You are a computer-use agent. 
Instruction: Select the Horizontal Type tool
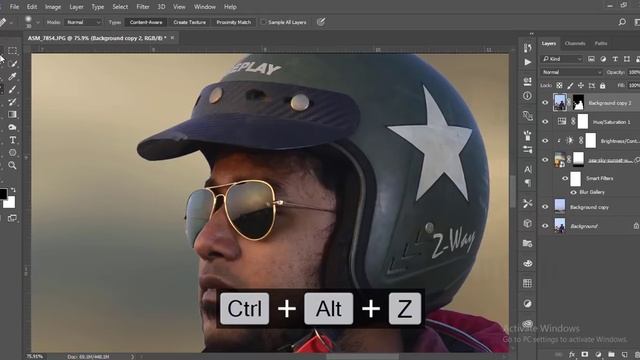click(x=13, y=140)
